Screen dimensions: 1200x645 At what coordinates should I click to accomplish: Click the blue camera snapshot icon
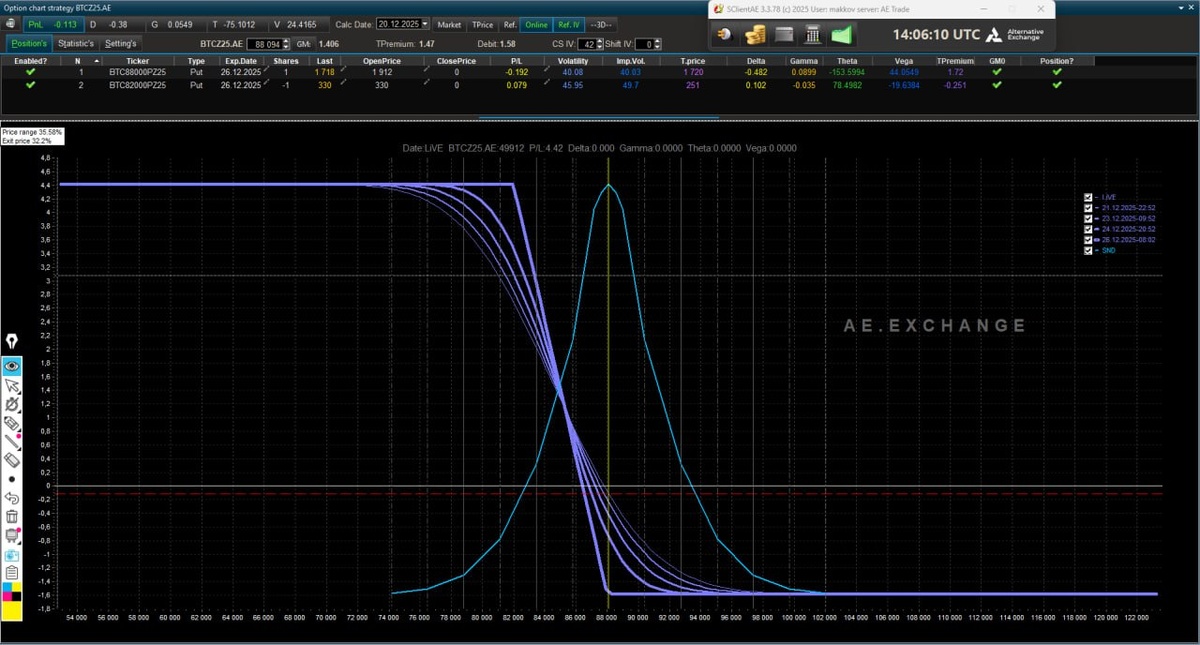point(12,554)
